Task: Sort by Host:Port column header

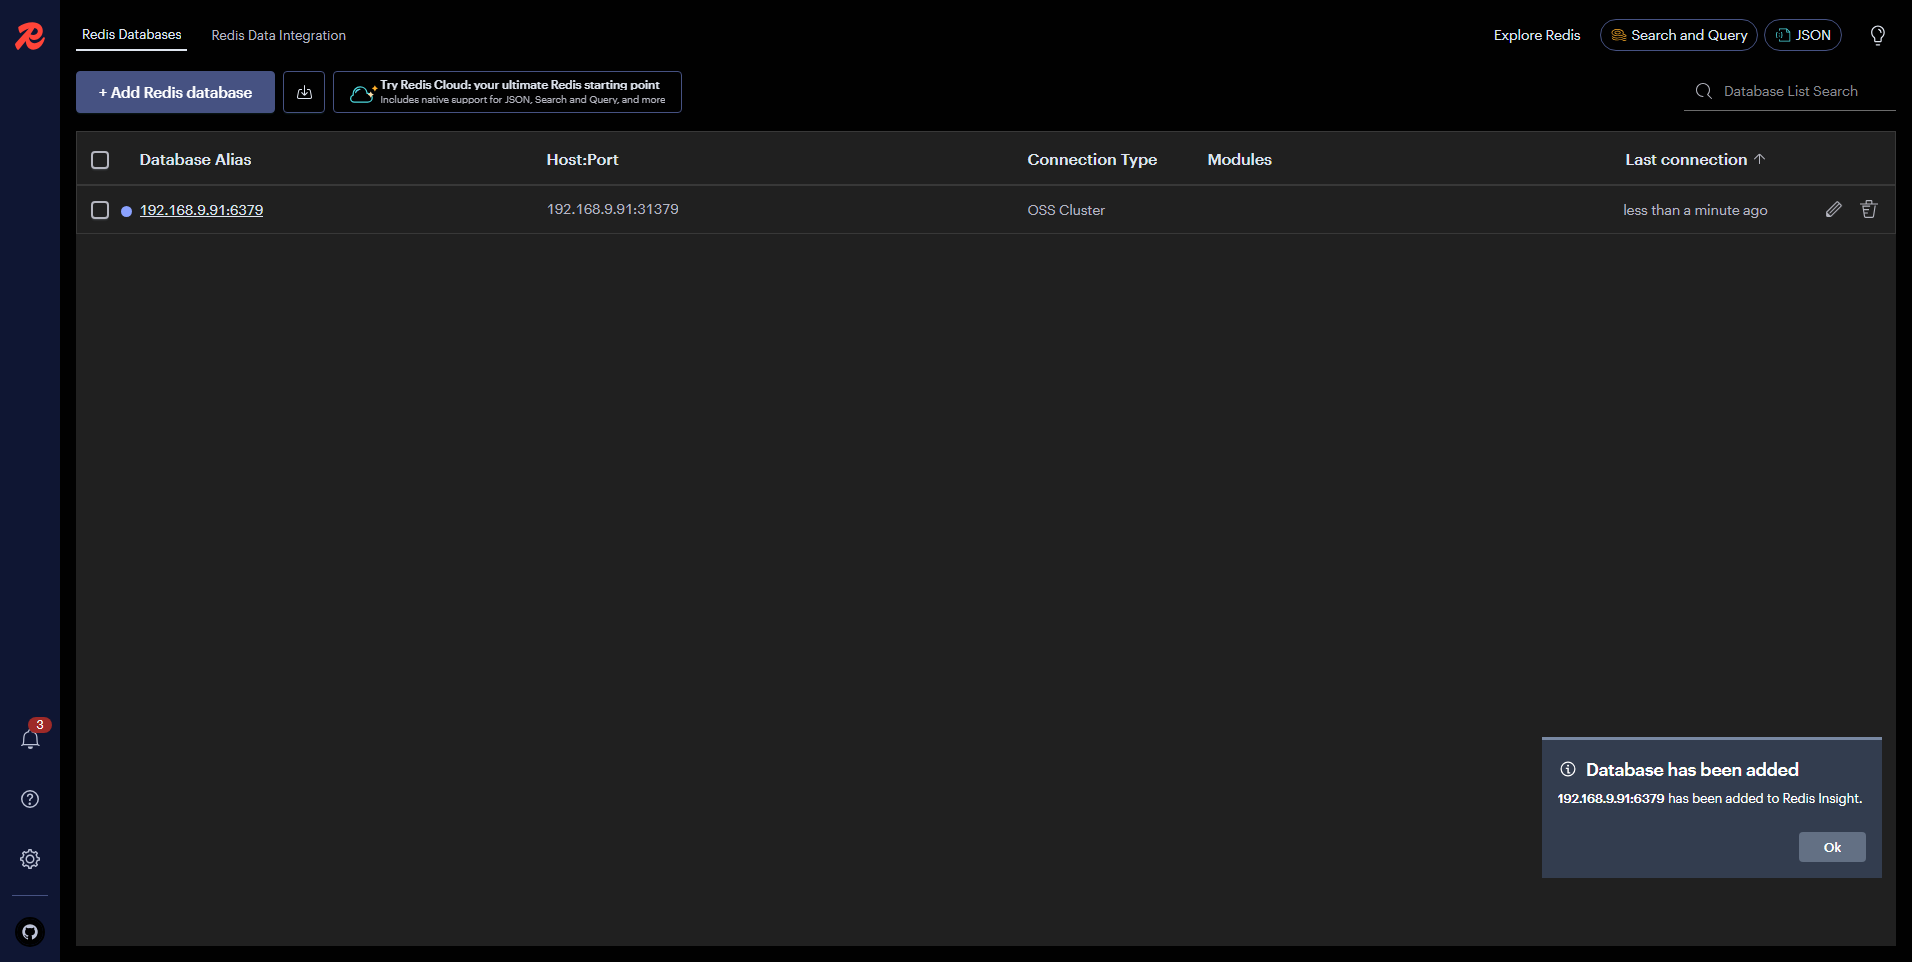Action: tap(583, 160)
